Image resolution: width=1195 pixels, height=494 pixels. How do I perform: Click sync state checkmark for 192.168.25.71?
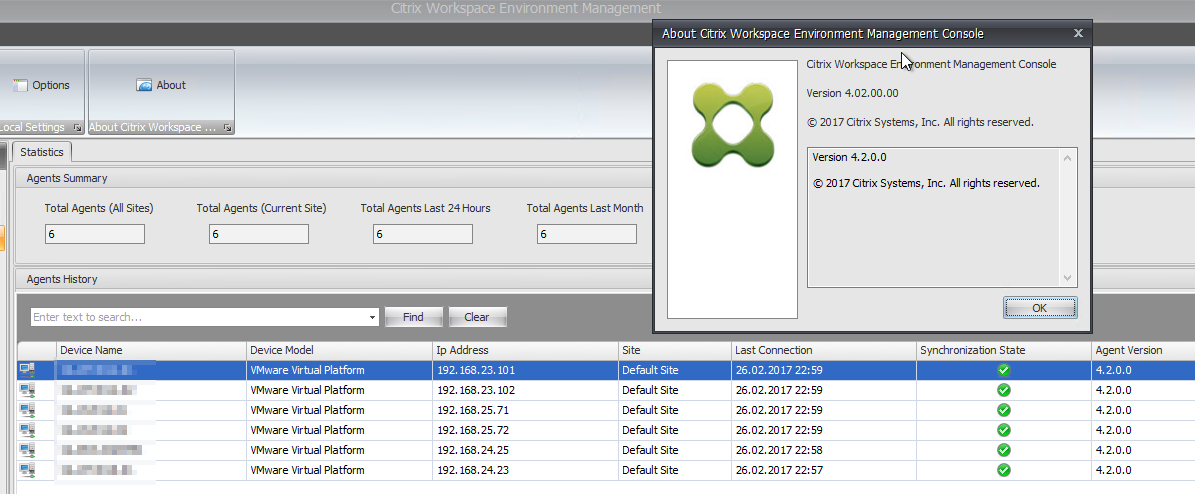pyautogui.click(x=1004, y=410)
